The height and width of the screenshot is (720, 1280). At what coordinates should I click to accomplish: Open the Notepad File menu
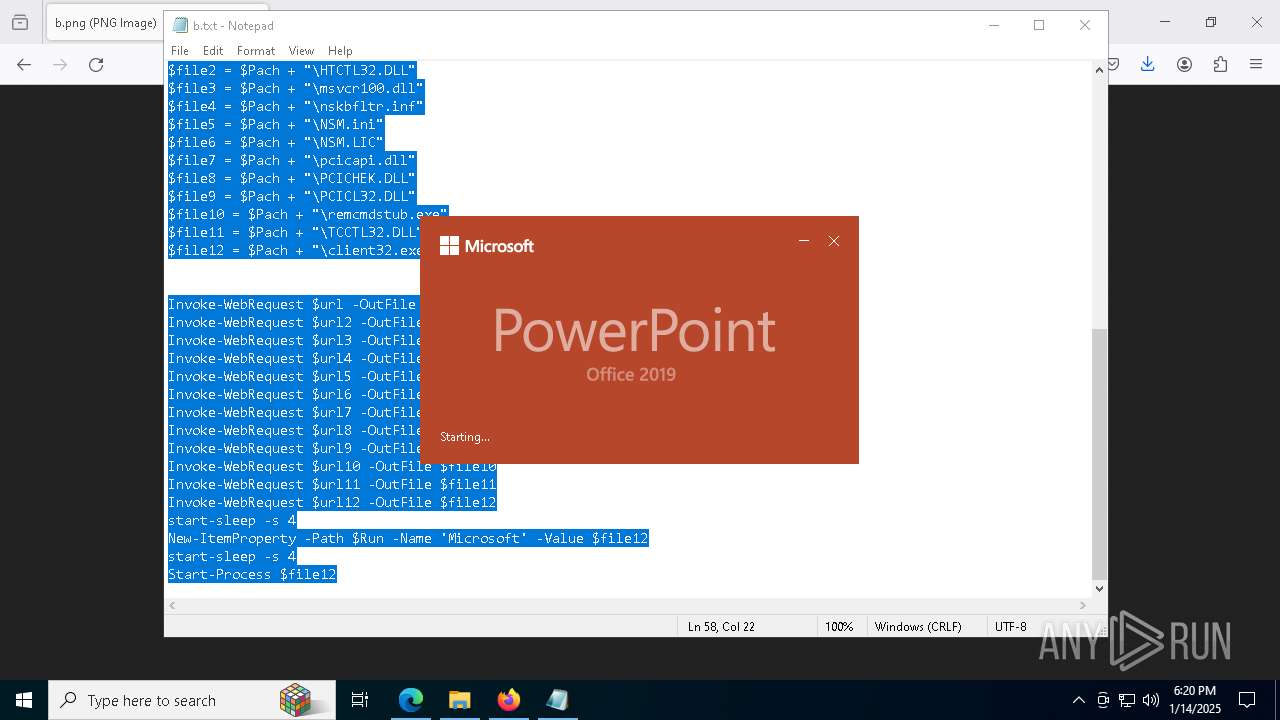point(180,51)
